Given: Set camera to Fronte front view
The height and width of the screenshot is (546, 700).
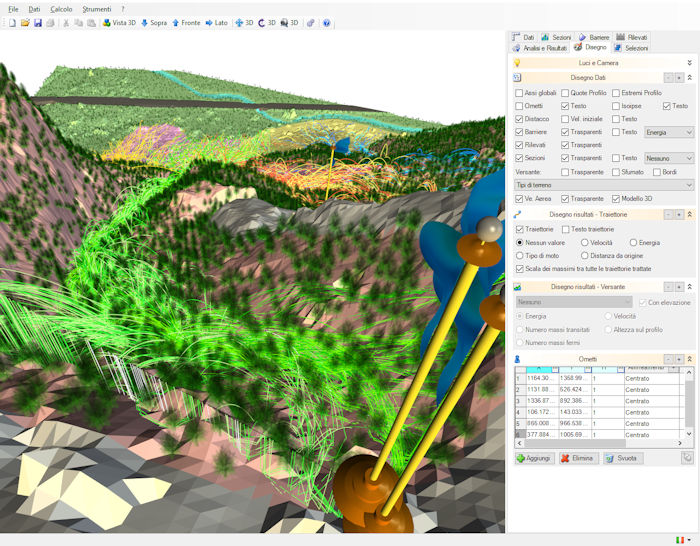Looking at the screenshot, I should (x=186, y=22).
